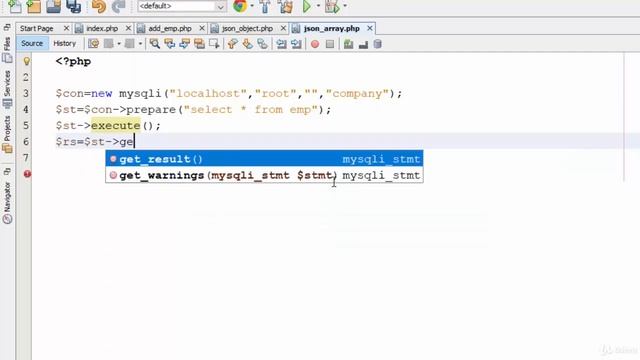Click the gray database cylinder icon

tap(378, 44)
